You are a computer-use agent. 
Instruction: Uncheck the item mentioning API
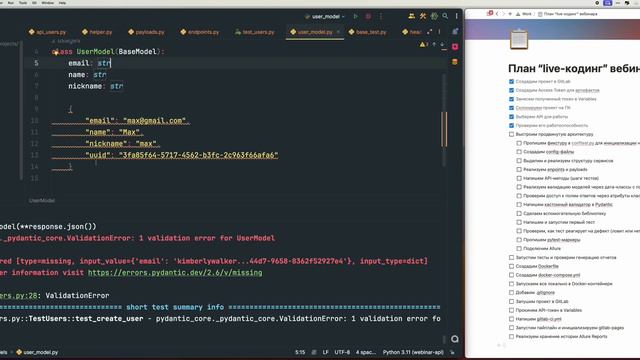[511, 117]
